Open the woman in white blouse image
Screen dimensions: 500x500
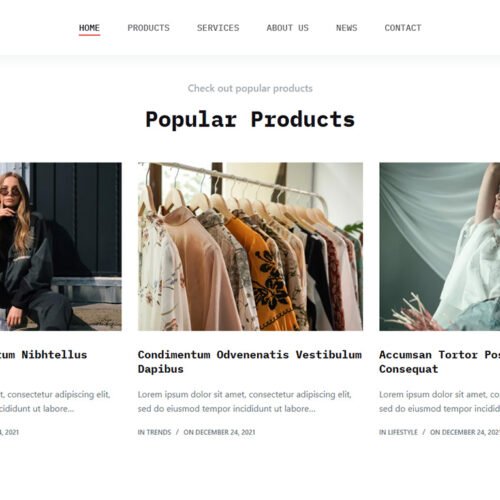tap(440, 247)
